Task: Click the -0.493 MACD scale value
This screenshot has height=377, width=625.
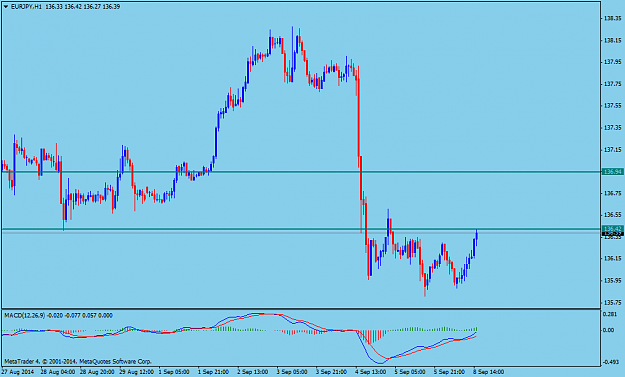Action: tap(610, 362)
